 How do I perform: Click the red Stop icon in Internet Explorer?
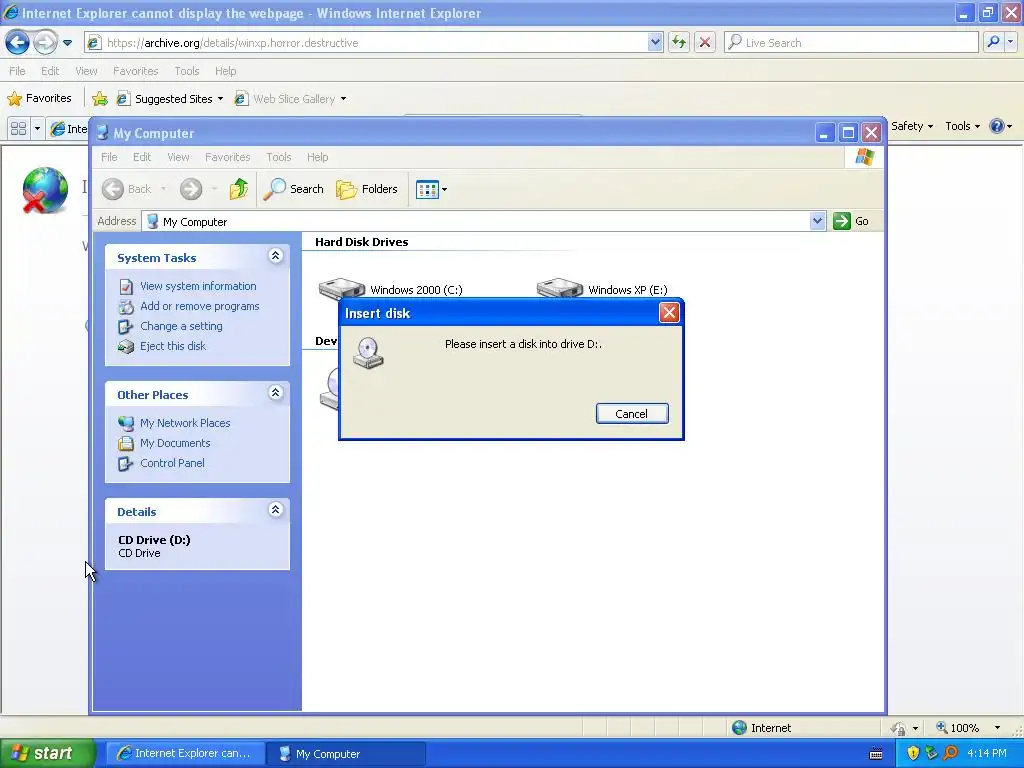(705, 43)
